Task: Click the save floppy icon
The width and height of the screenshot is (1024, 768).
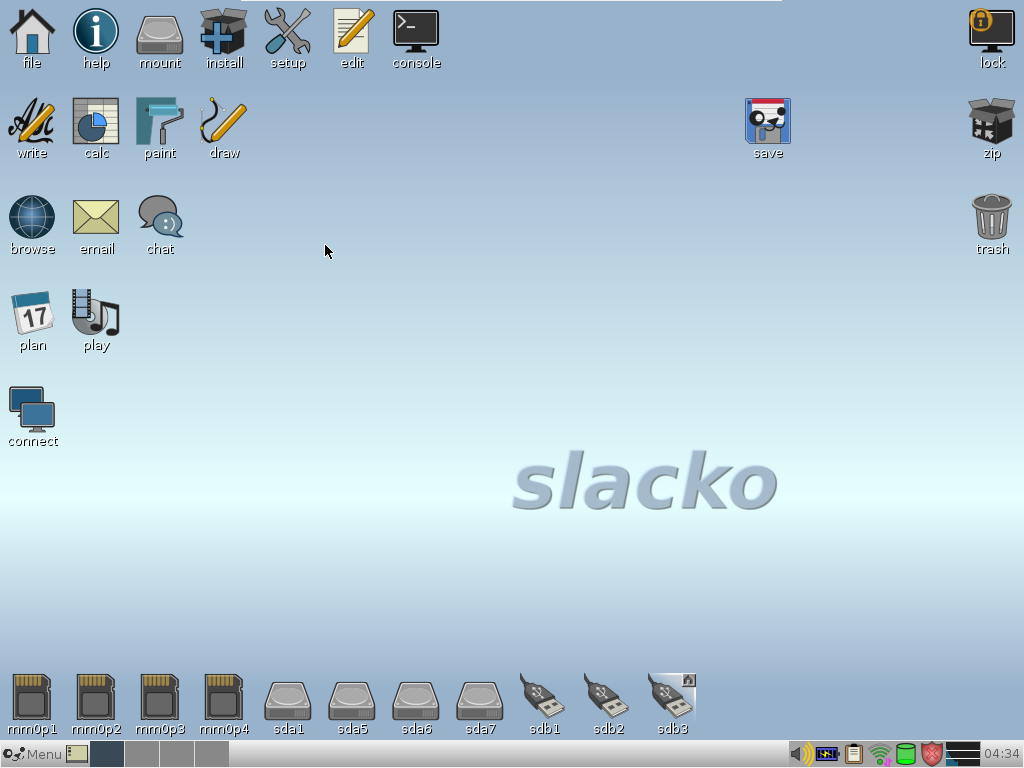Action: tap(768, 121)
